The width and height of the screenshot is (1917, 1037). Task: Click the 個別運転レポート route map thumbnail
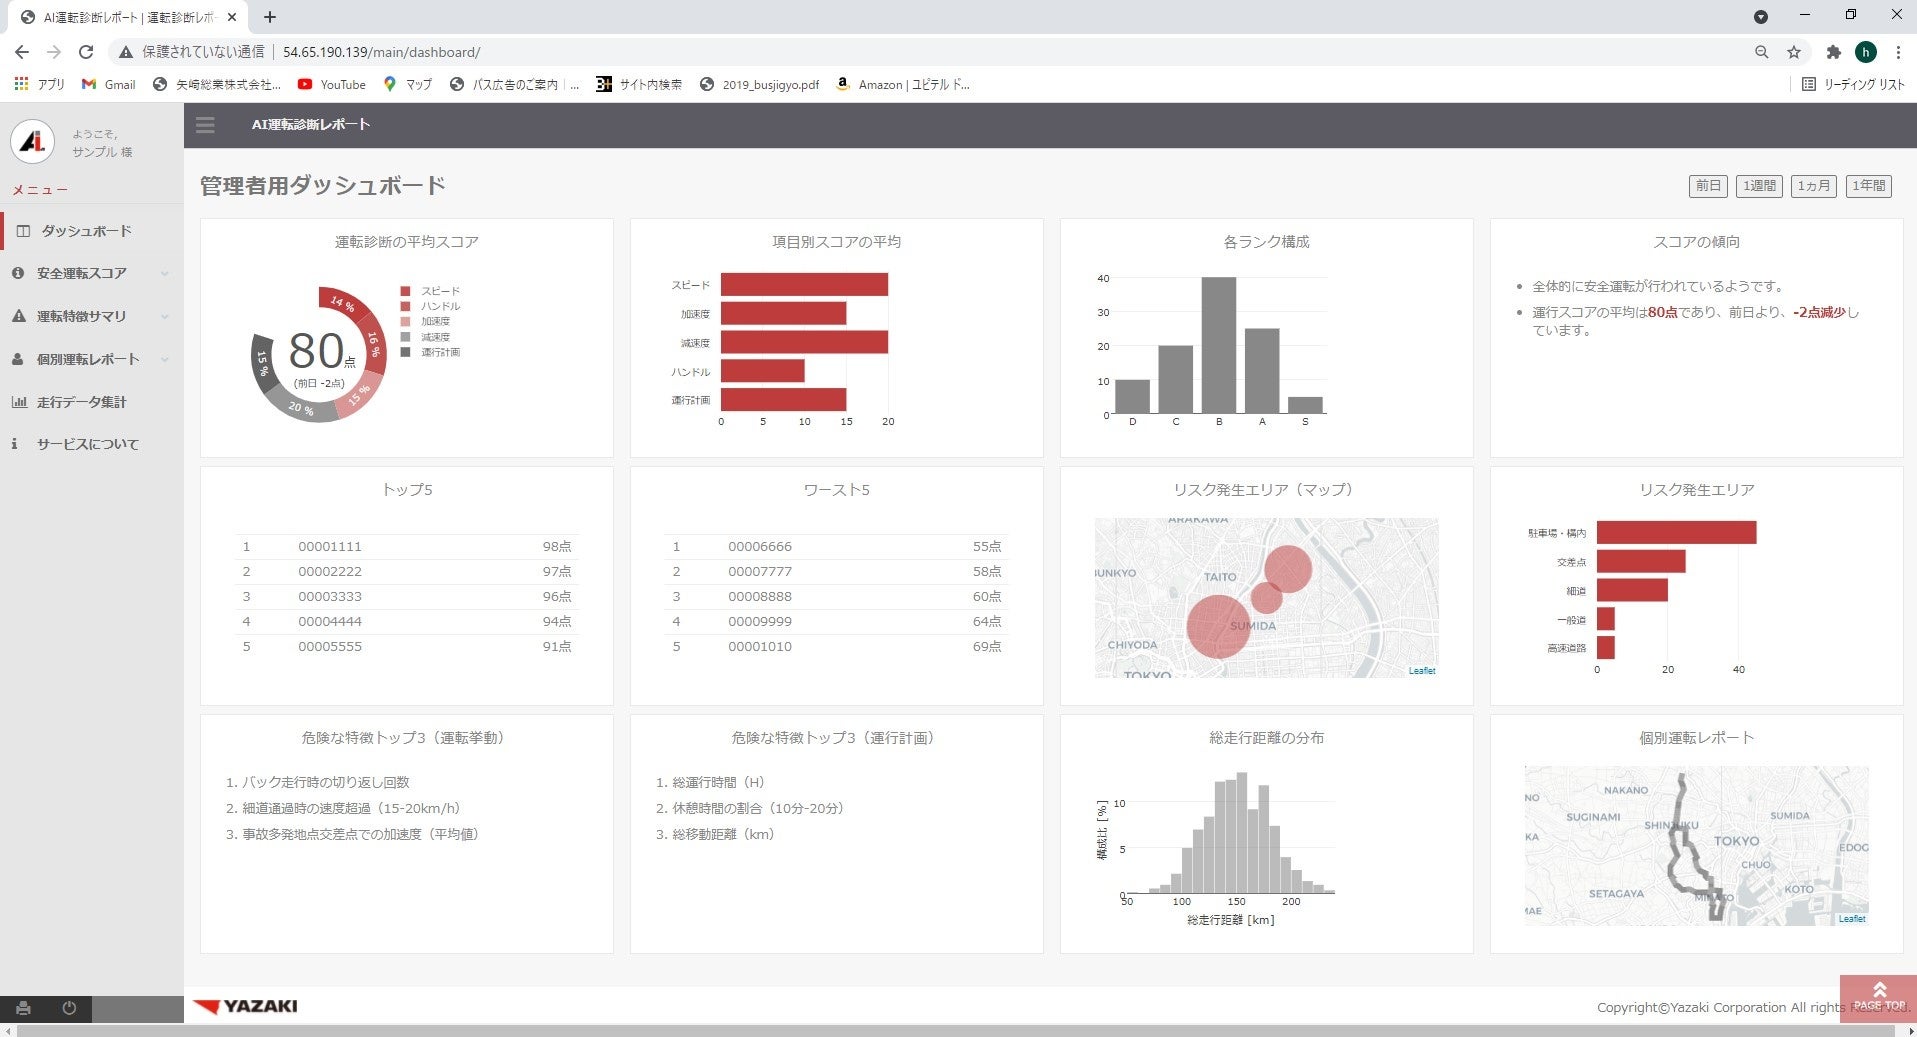tap(1696, 846)
